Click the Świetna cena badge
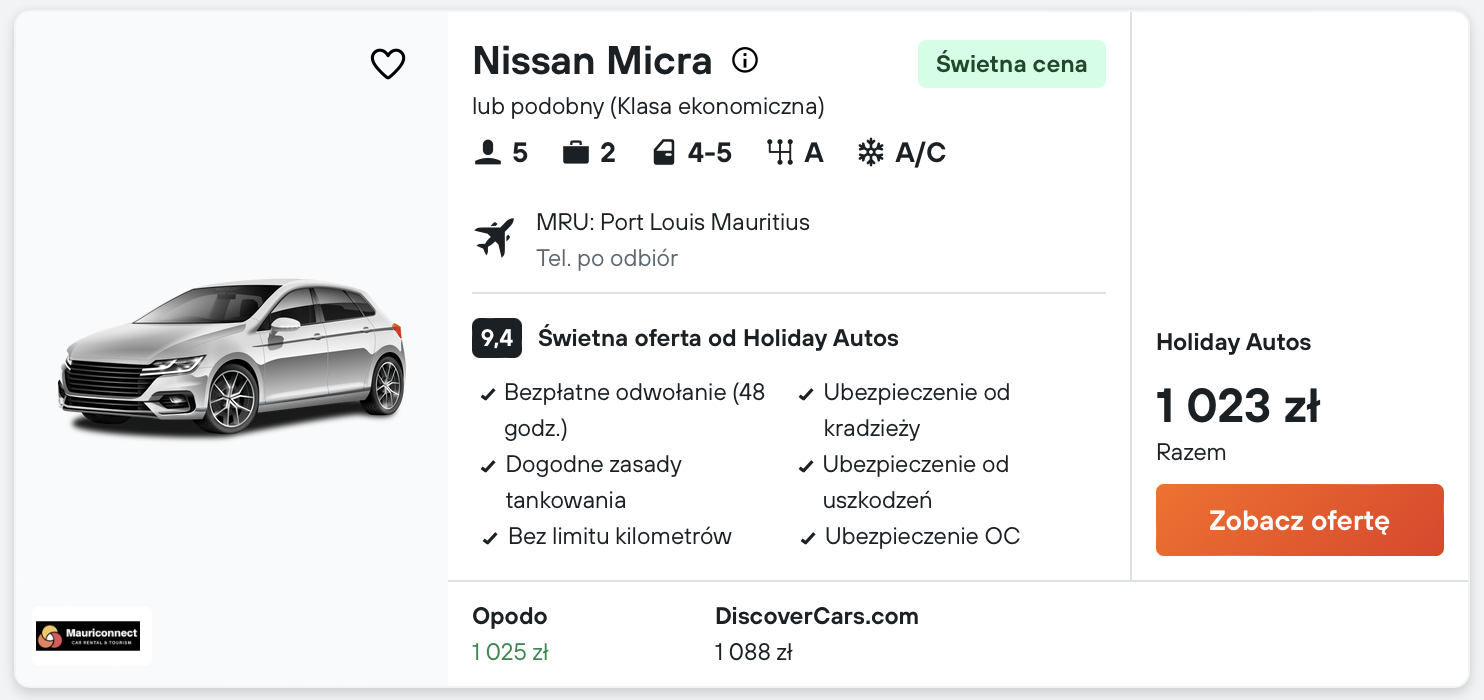 [x=1011, y=64]
